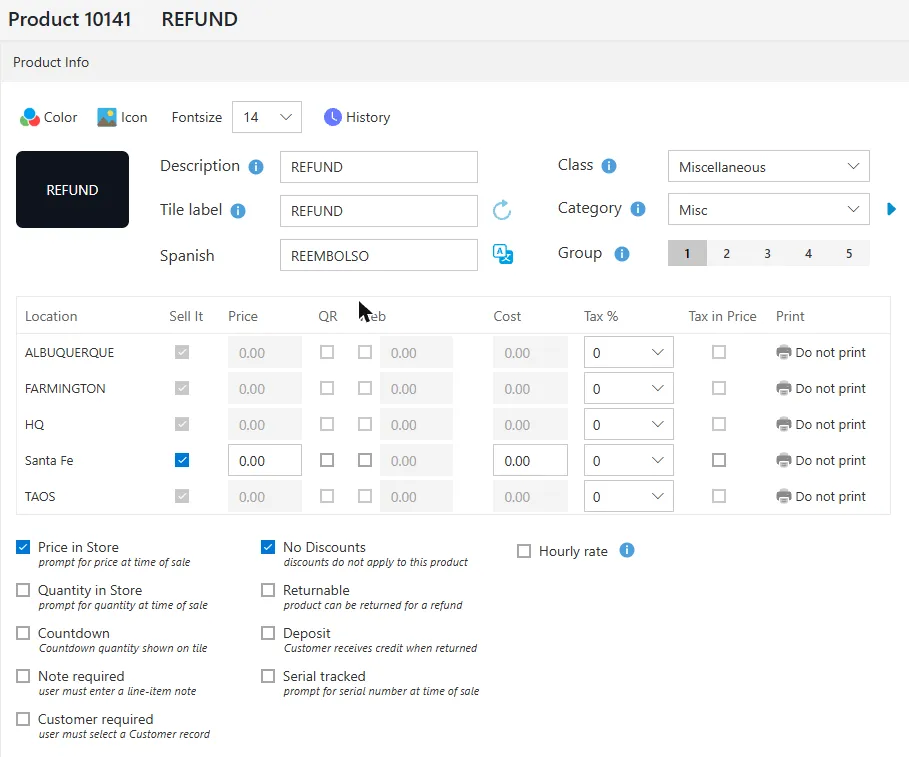
Task: Click the Description input field
Action: coord(379,167)
